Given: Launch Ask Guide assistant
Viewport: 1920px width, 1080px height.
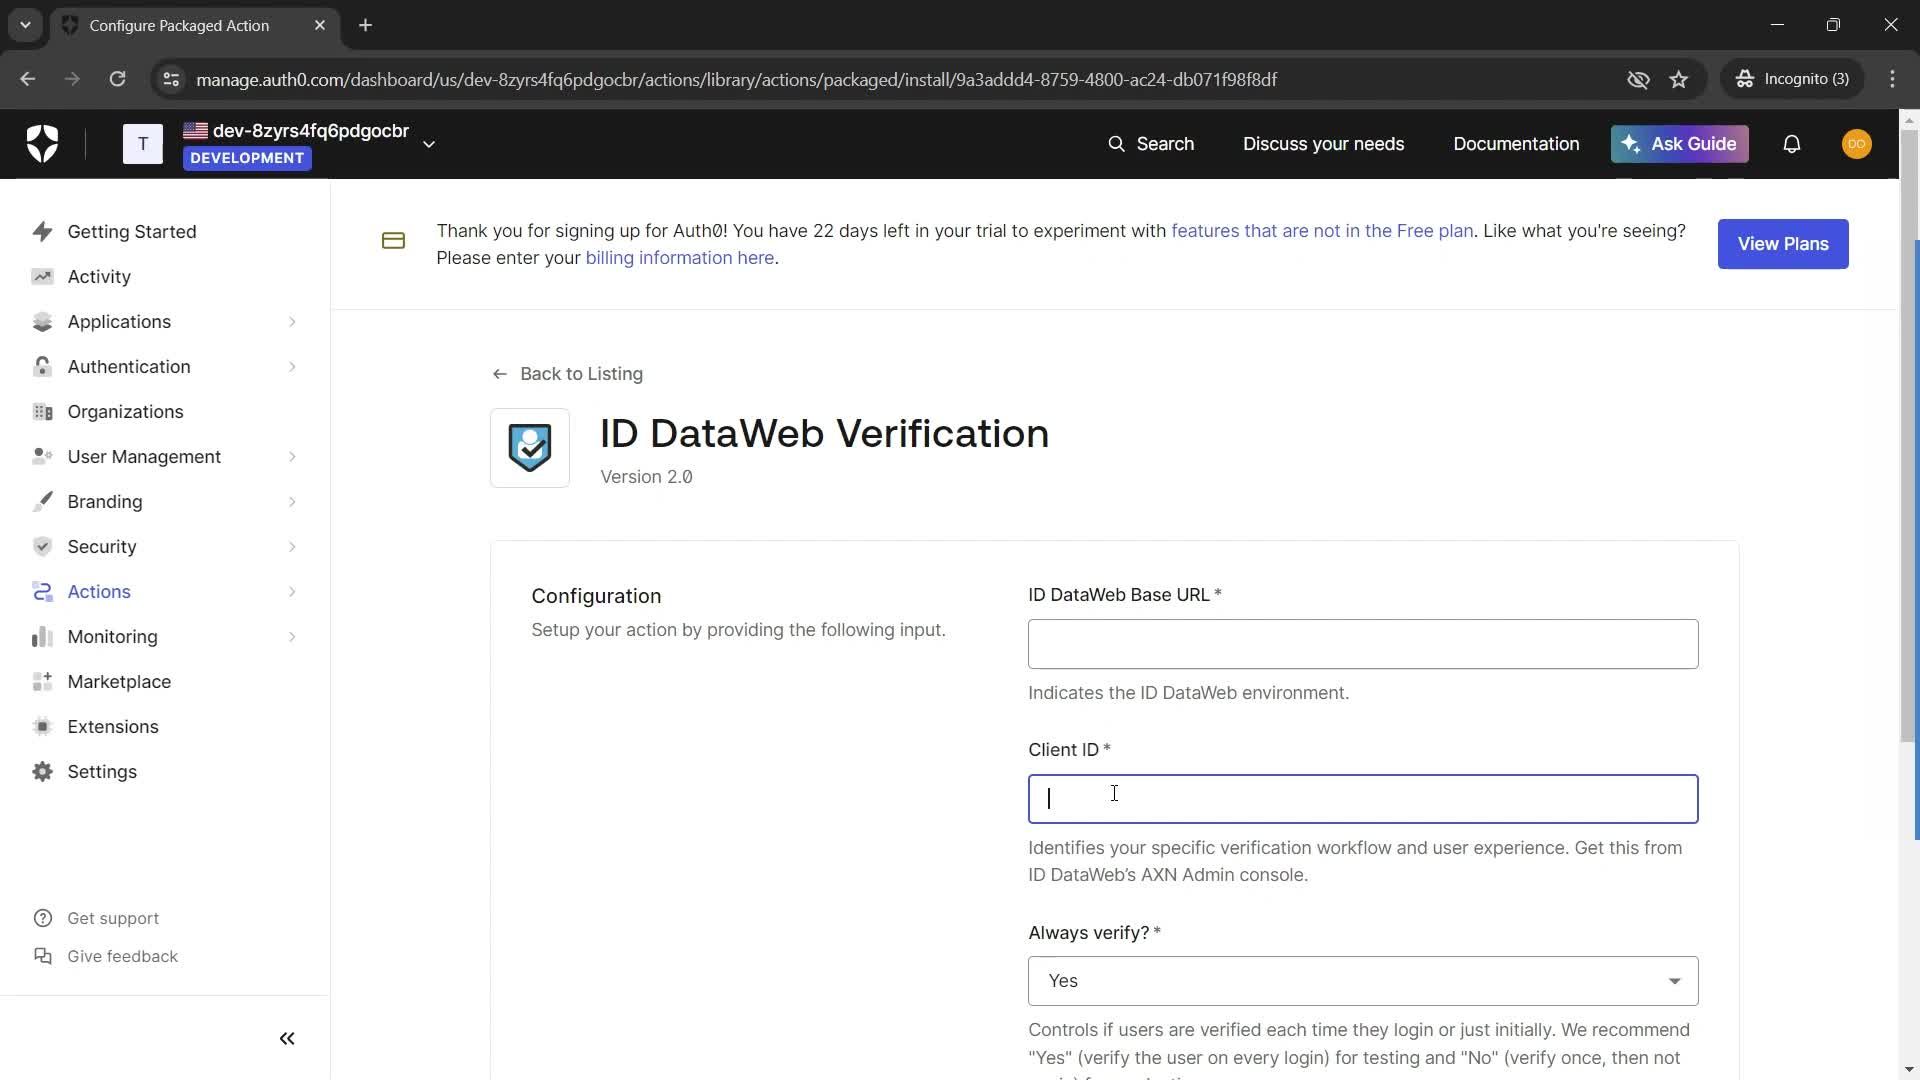Looking at the screenshot, I should (x=1679, y=144).
